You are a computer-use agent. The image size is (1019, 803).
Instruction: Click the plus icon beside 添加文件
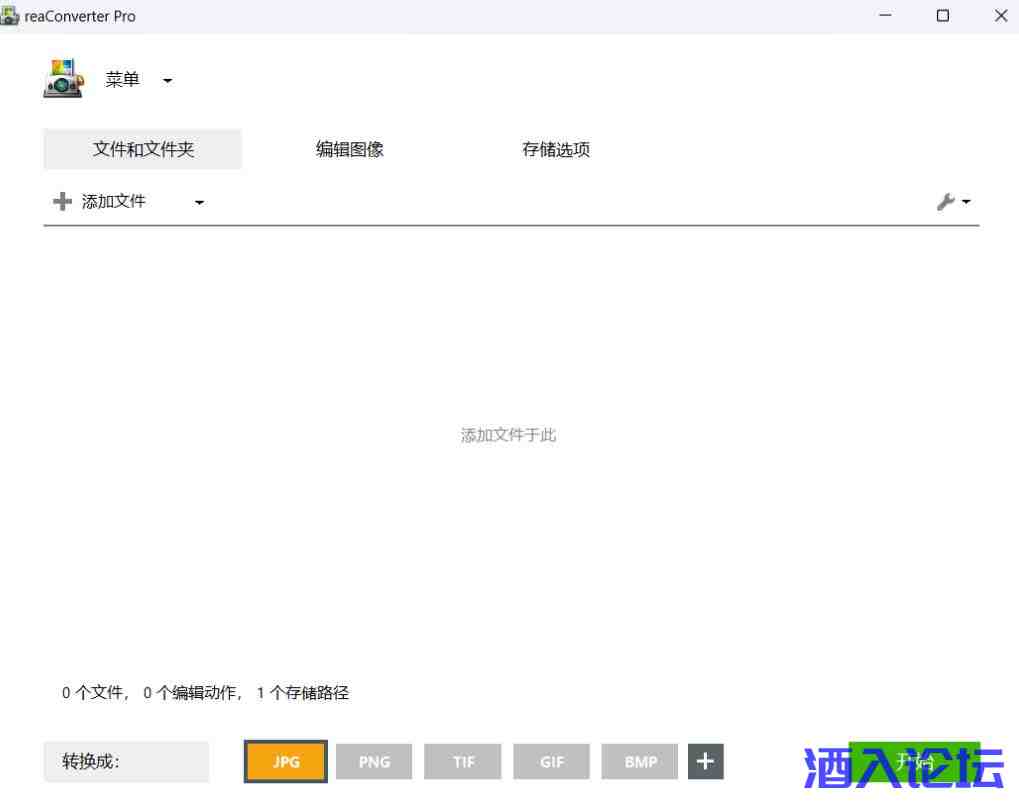click(62, 202)
